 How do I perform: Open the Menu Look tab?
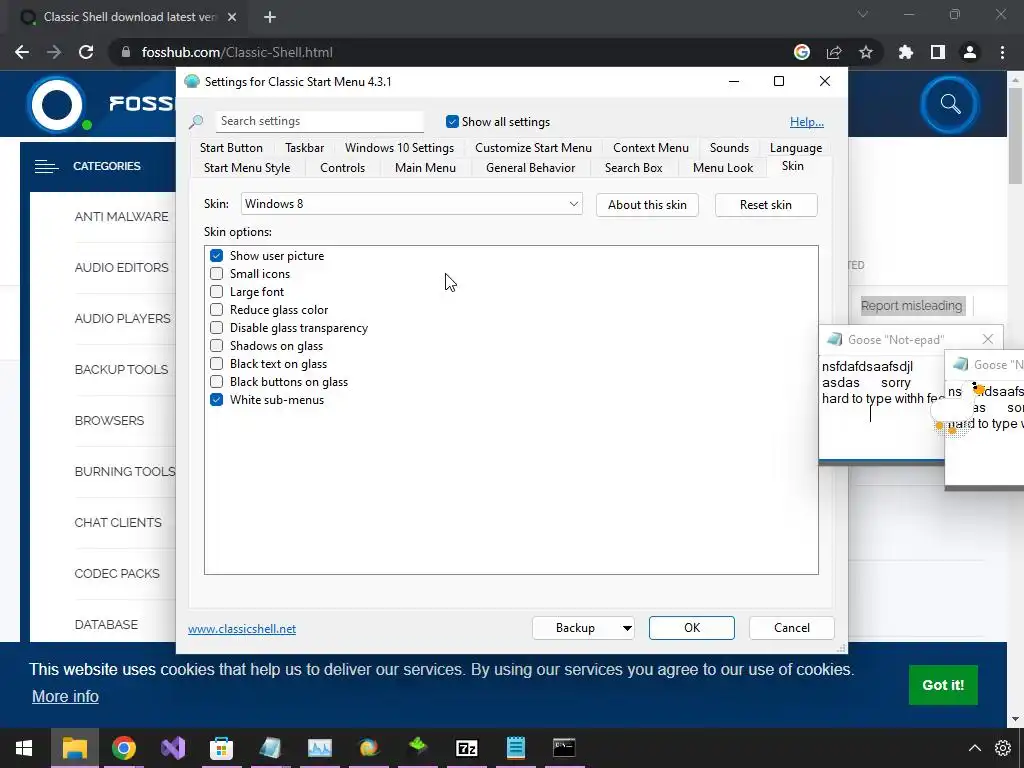[x=722, y=168]
